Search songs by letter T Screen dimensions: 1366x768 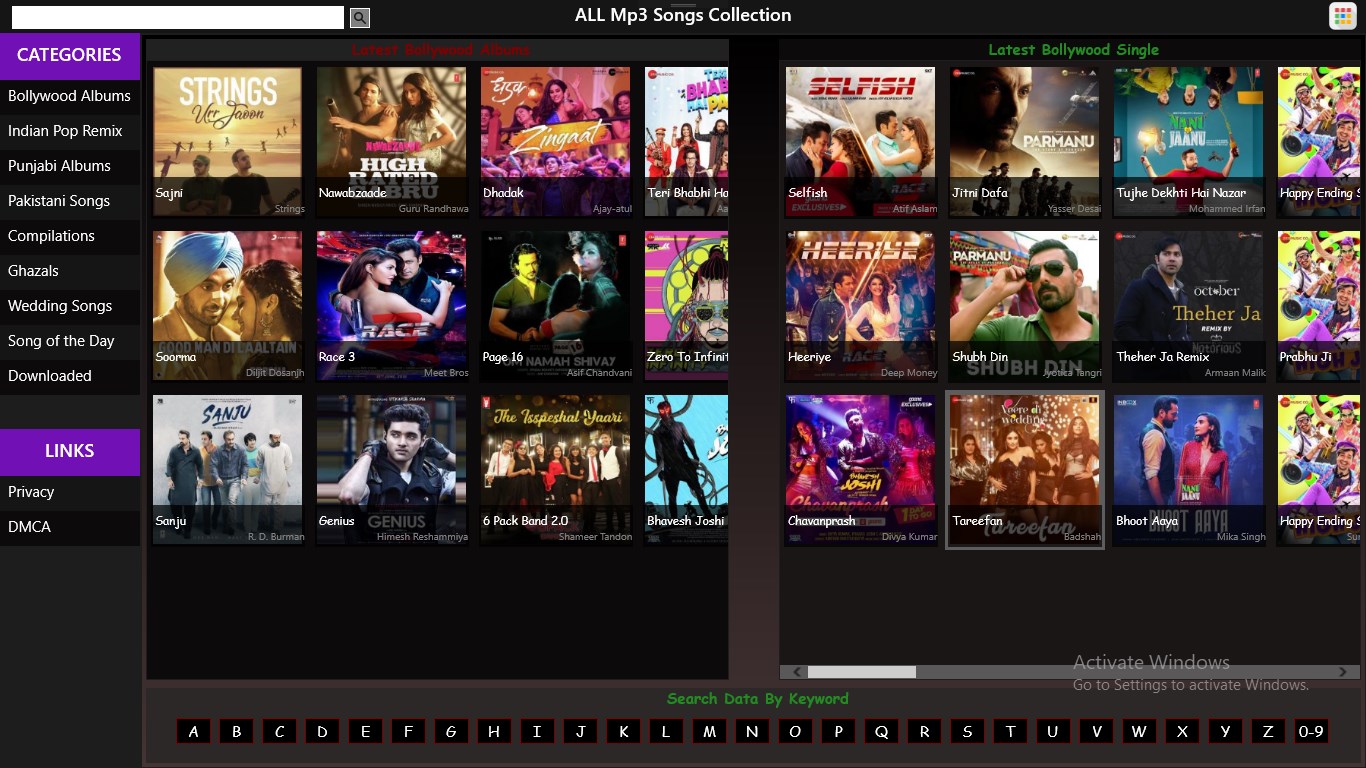coord(1010,732)
